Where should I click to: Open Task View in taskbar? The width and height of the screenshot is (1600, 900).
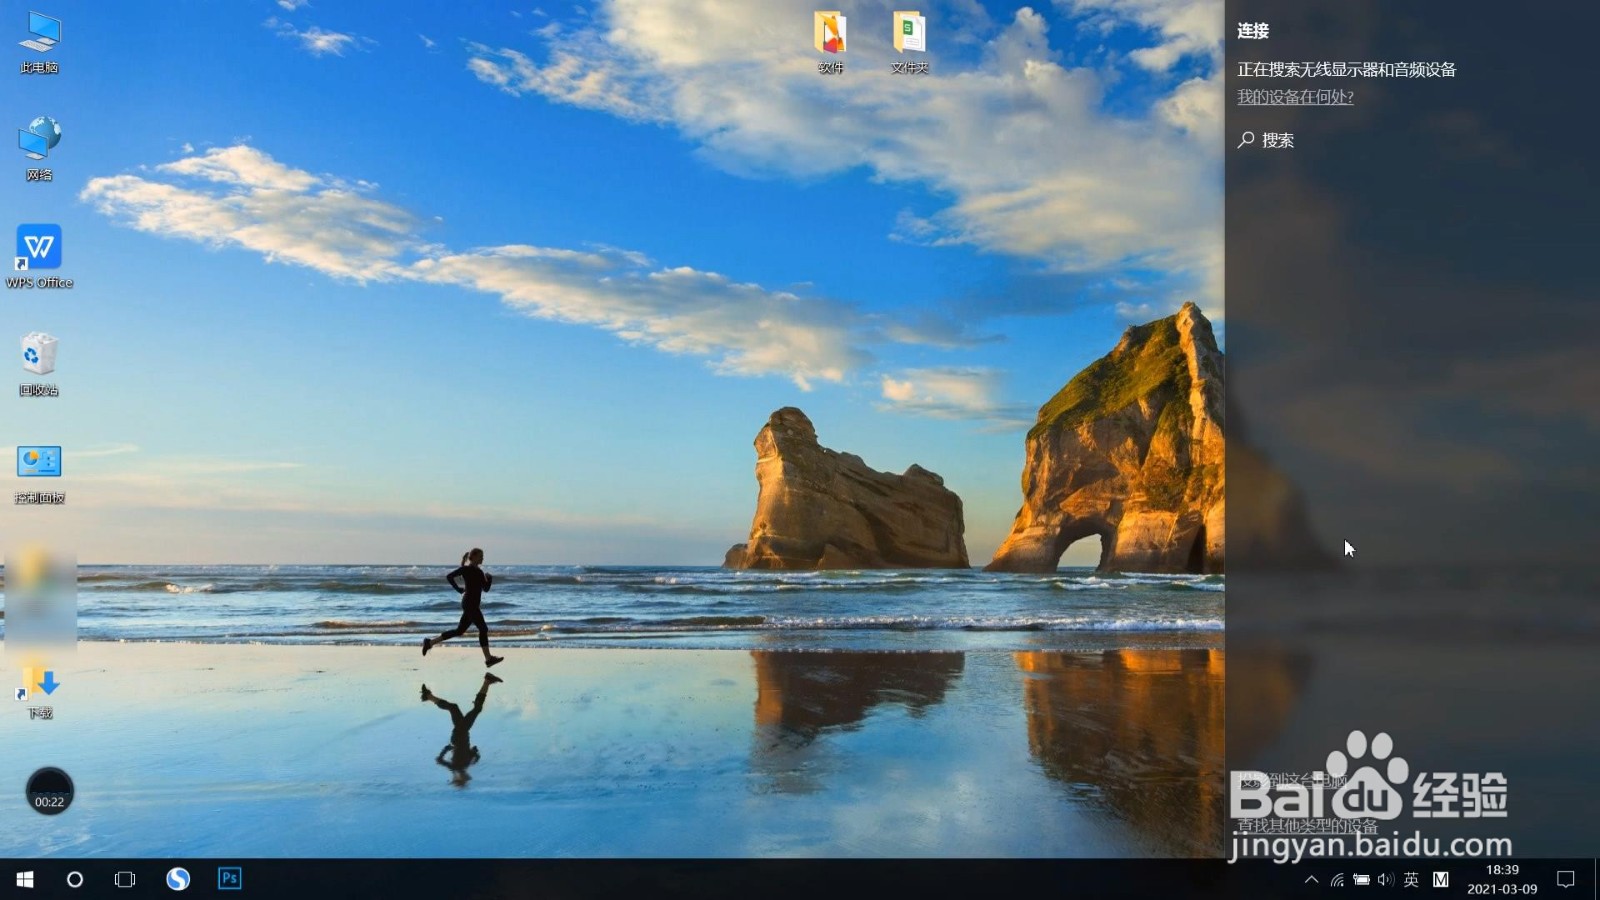tap(125, 879)
